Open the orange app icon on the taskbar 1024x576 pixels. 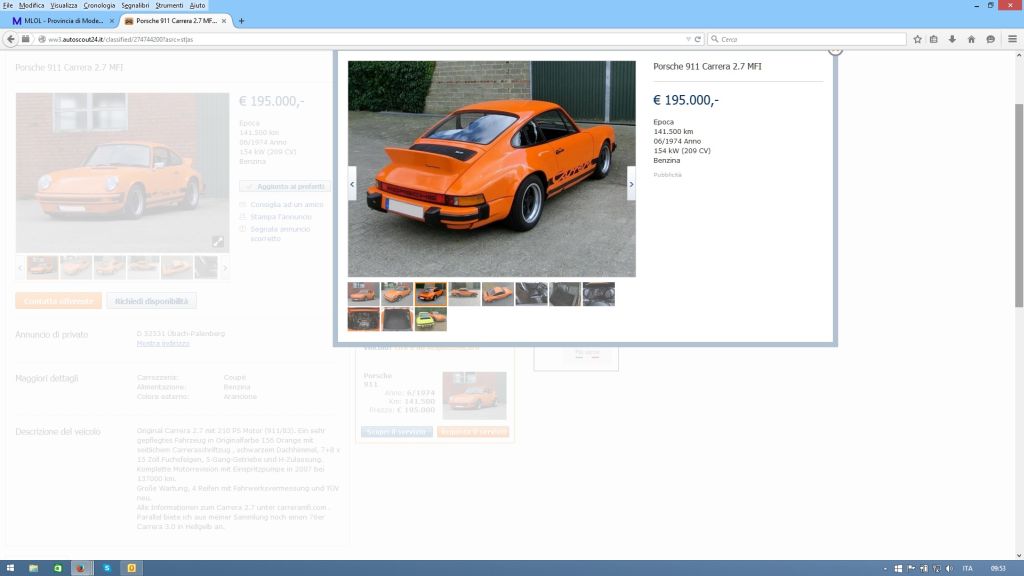(131, 568)
